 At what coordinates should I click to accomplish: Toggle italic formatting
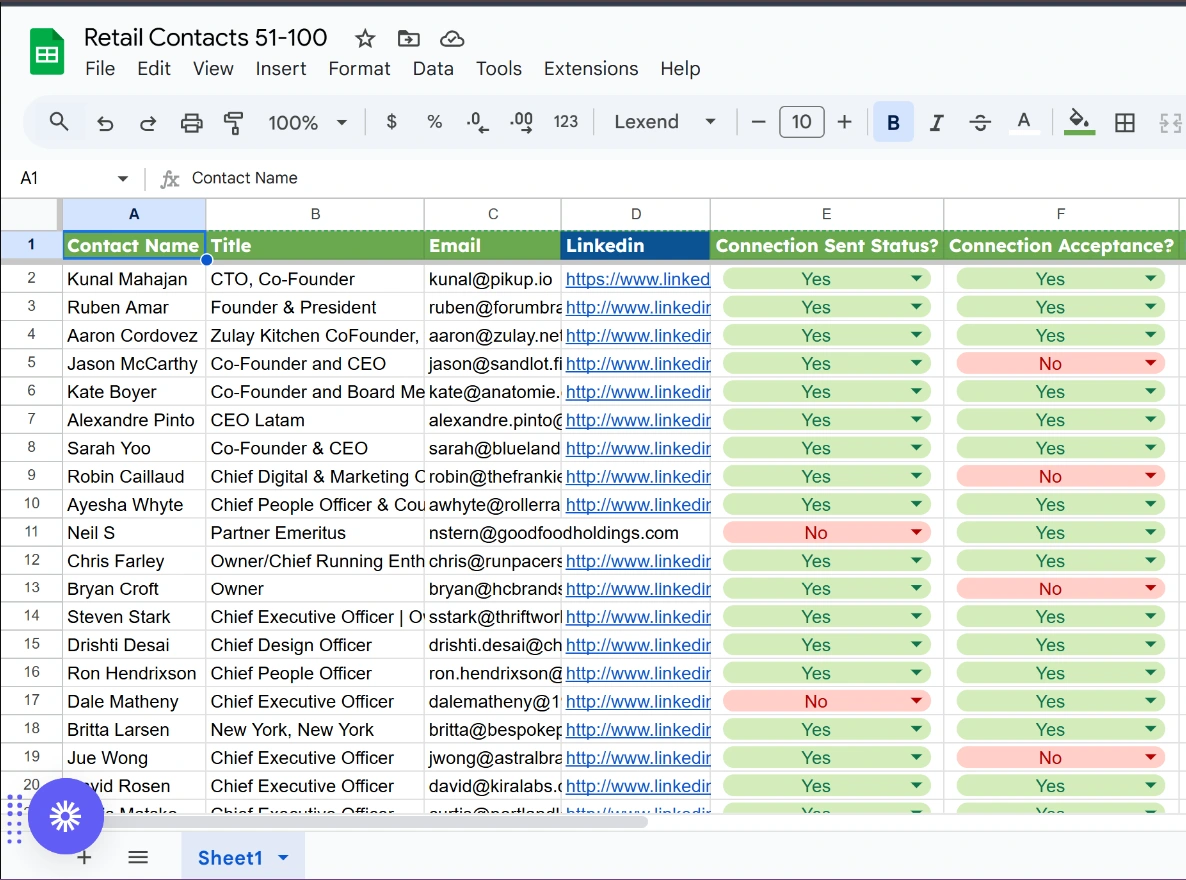point(937,122)
